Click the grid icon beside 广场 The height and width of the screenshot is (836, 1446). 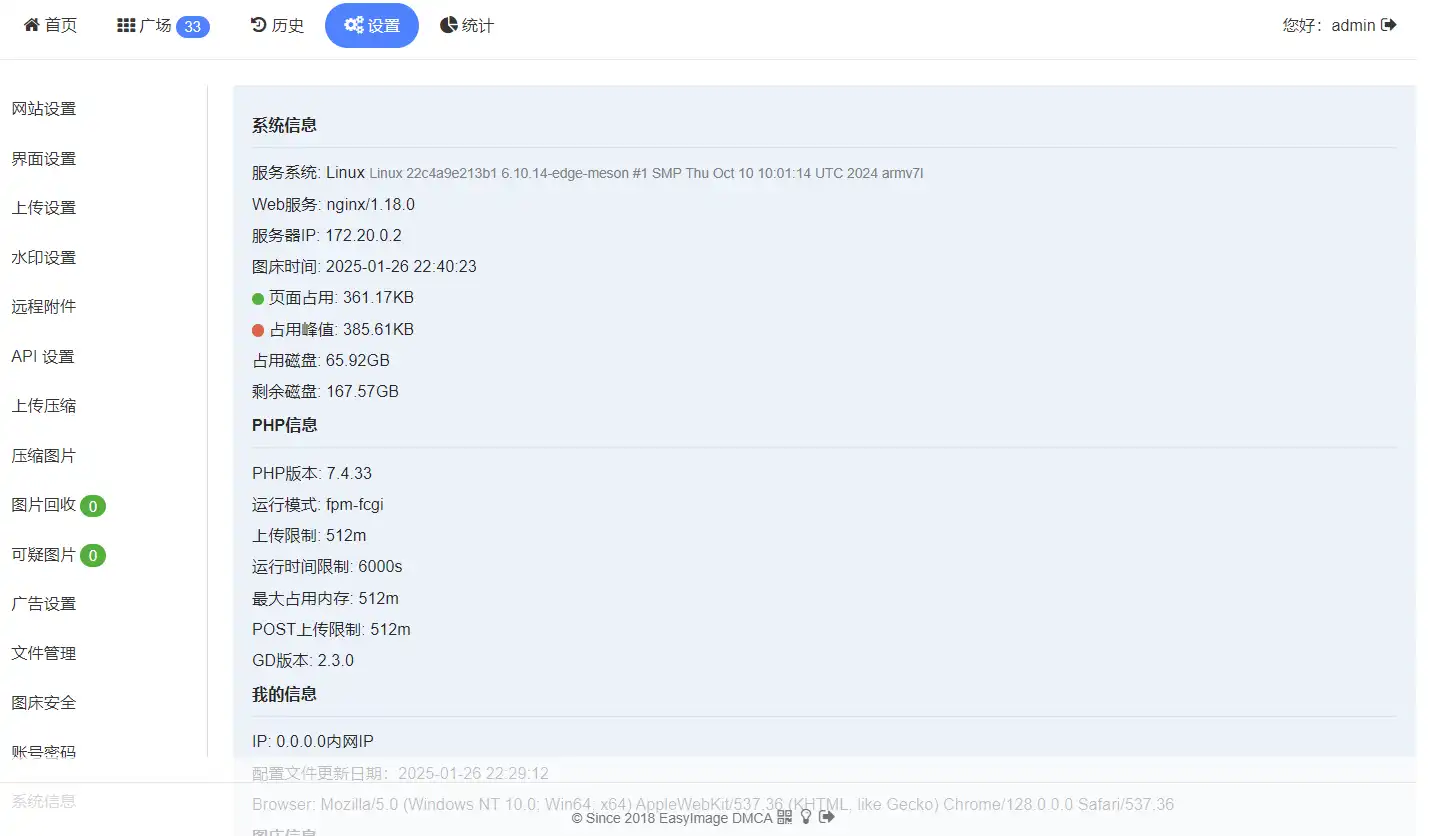tap(126, 25)
